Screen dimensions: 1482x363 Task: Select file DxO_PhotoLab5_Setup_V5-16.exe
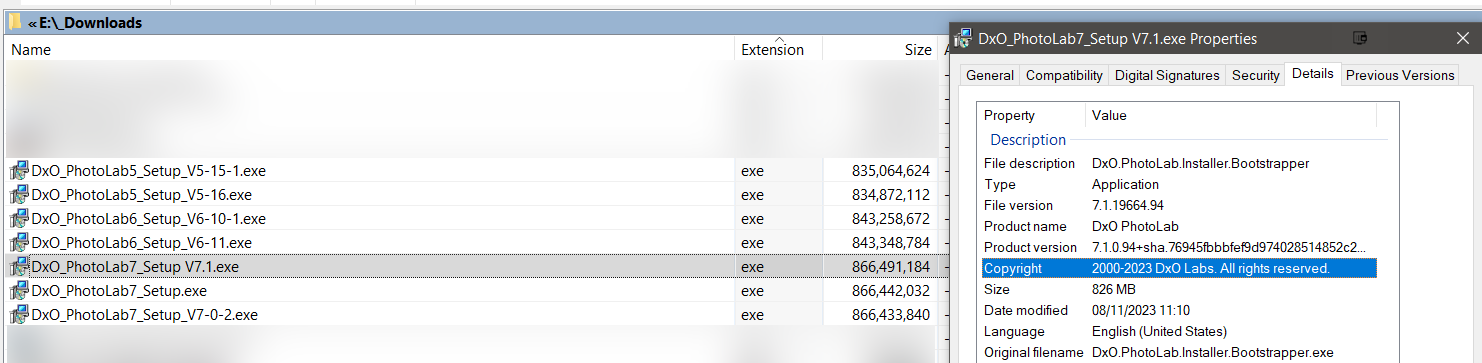point(142,194)
